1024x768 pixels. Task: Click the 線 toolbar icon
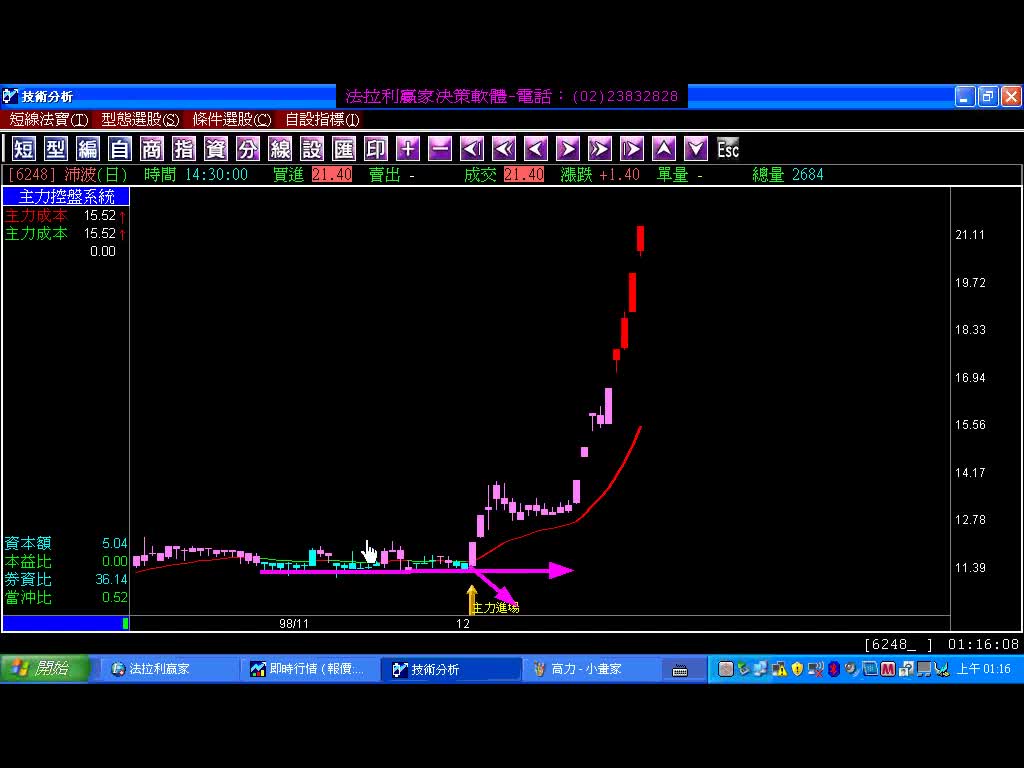280,149
